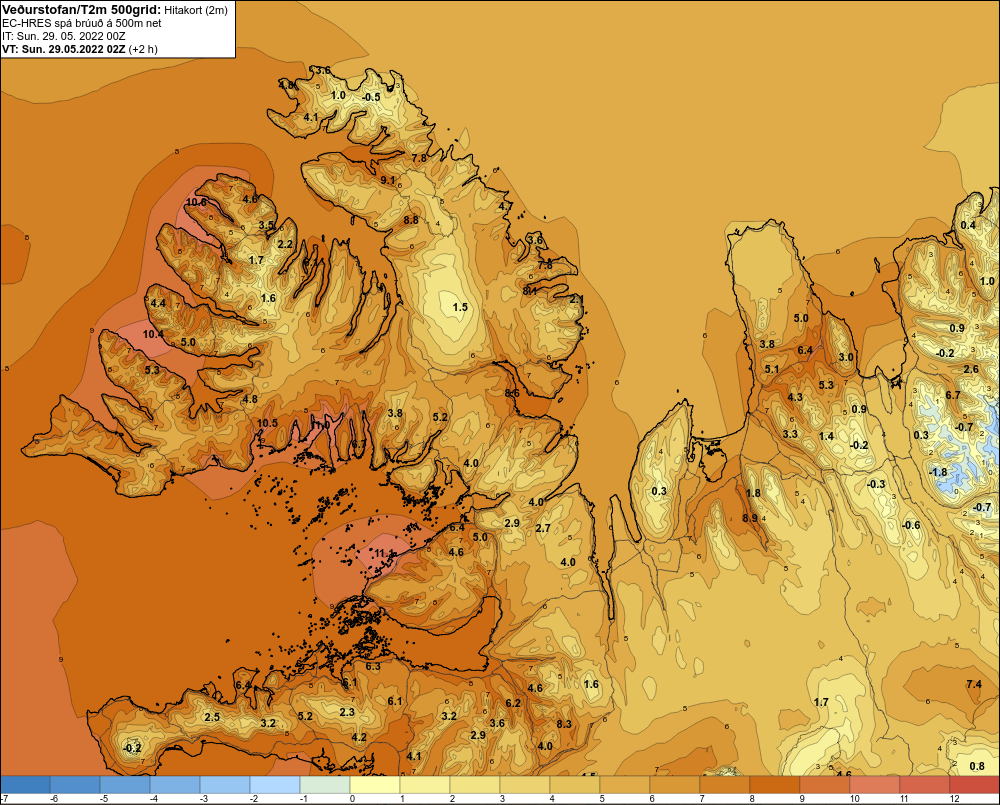Click the legend swatch between -5 and -4
This screenshot has height=805, width=1000.
pos(125,785)
